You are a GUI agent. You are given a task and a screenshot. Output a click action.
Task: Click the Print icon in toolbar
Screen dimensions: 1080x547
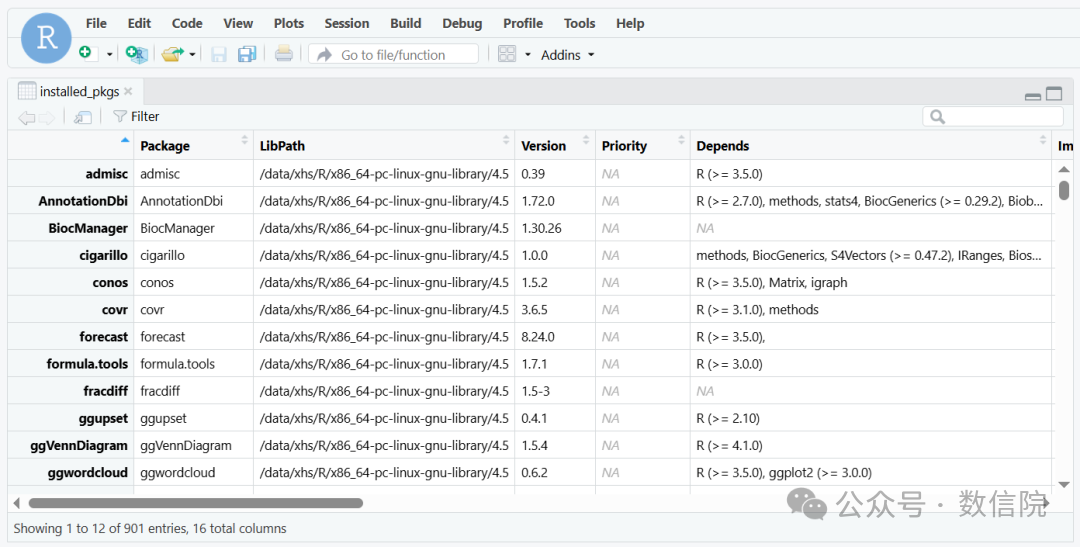tap(284, 54)
